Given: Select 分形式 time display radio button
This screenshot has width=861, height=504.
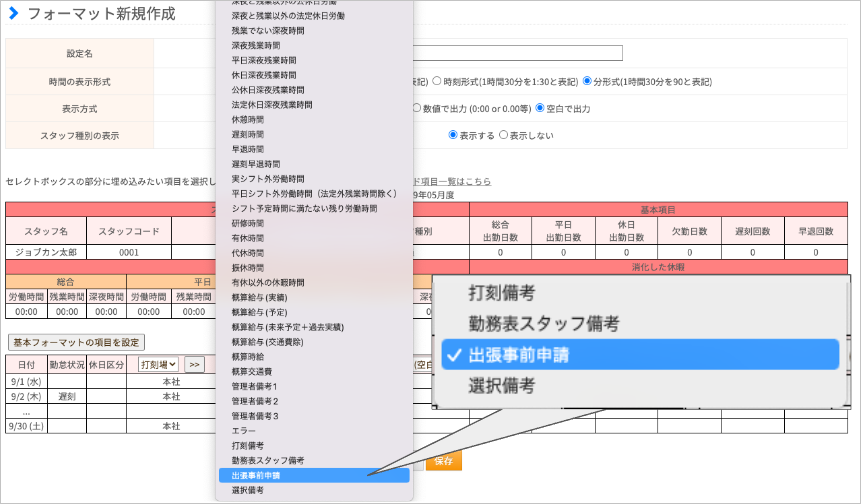Looking at the screenshot, I should pos(587,81).
